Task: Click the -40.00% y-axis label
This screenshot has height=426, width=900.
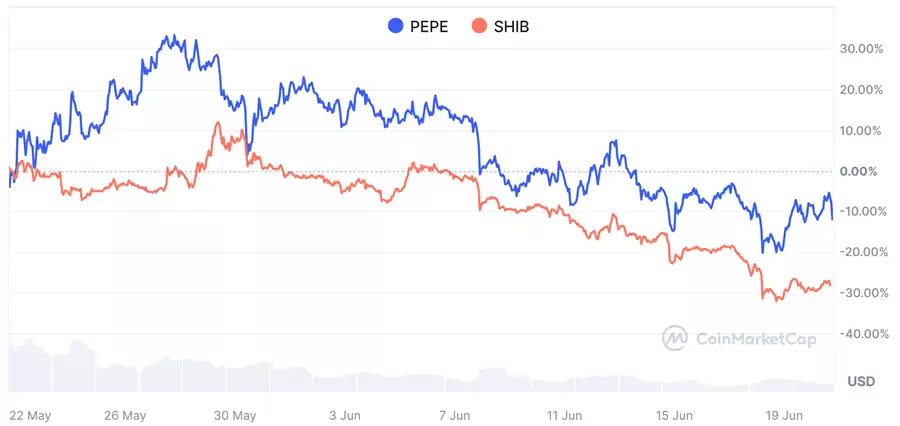Action: [860, 334]
